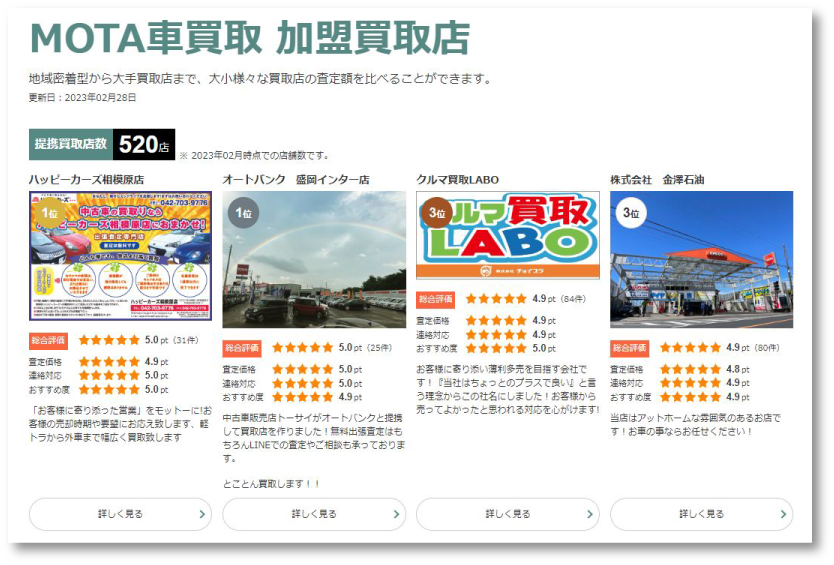Click the MOTA車買取 加盟買取店 heading
The image size is (834, 565).
[250, 38]
